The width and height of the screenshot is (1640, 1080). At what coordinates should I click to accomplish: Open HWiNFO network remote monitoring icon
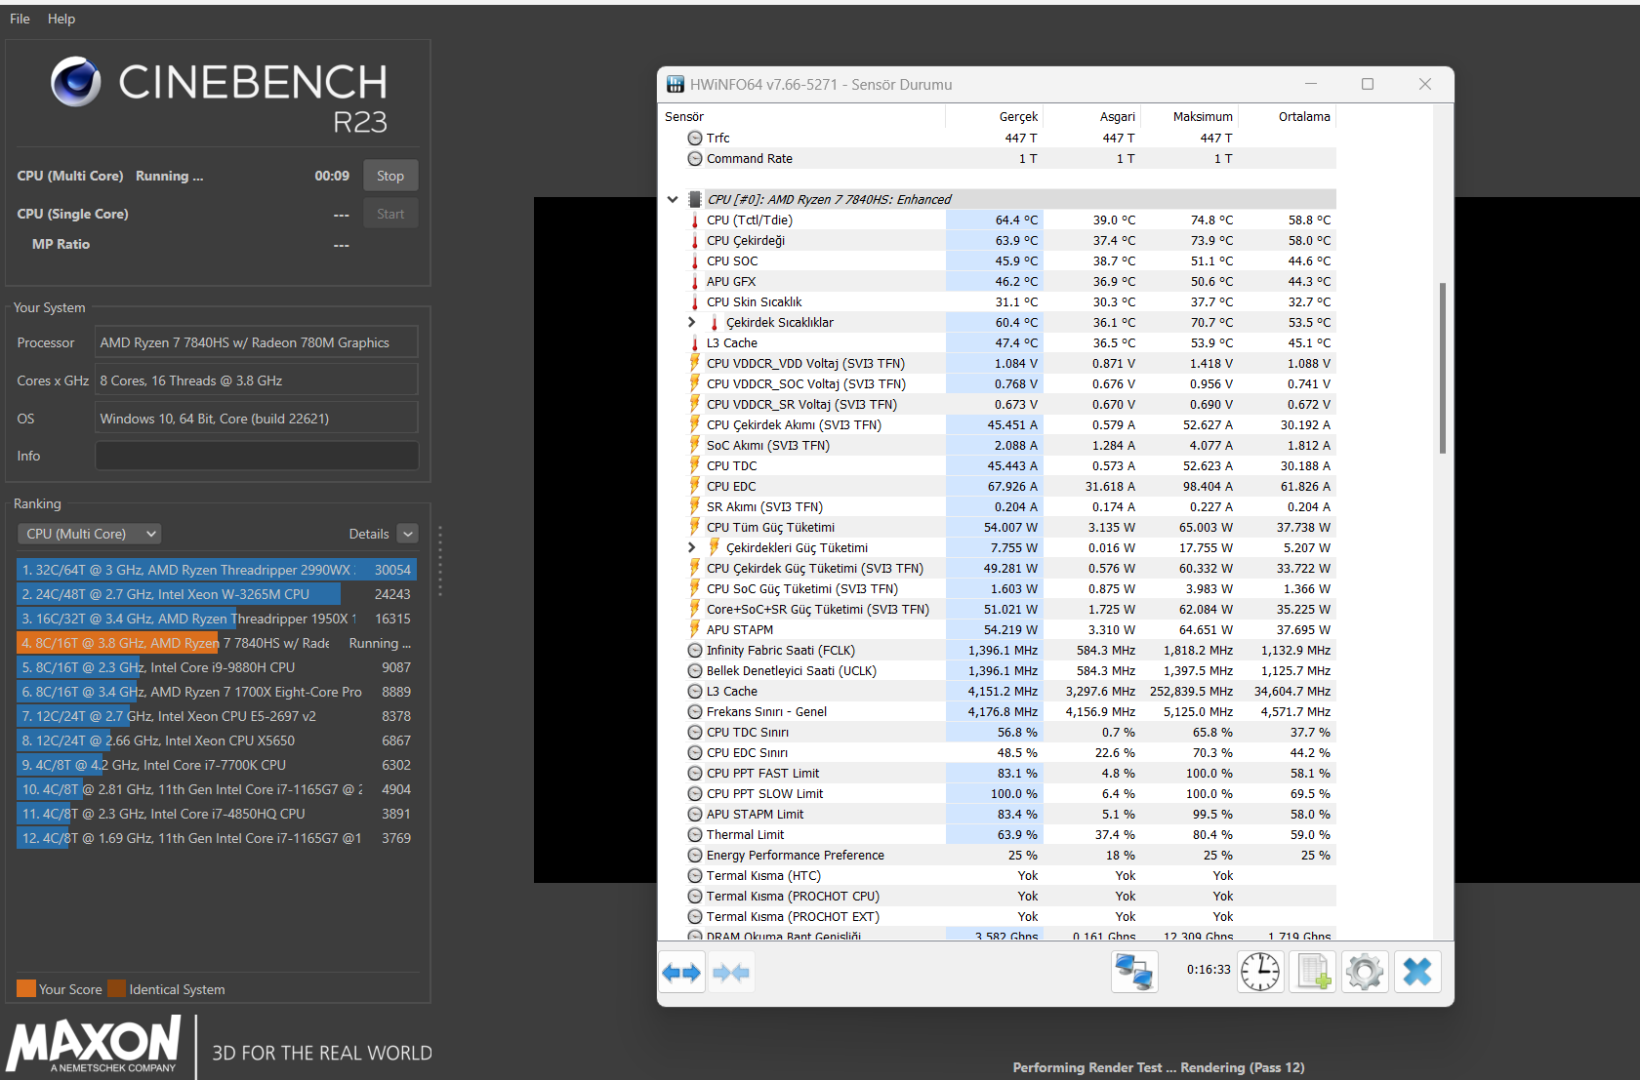click(x=1134, y=971)
